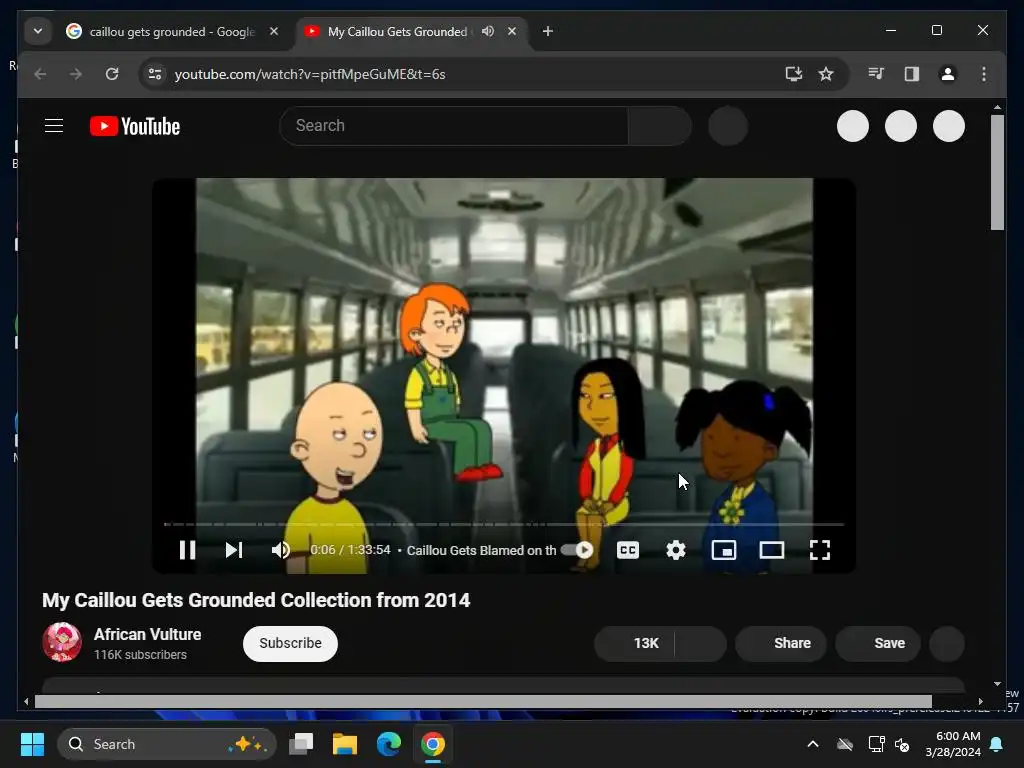Click the video title text
This screenshot has height=768, width=1024.
click(x=256, y=600)
